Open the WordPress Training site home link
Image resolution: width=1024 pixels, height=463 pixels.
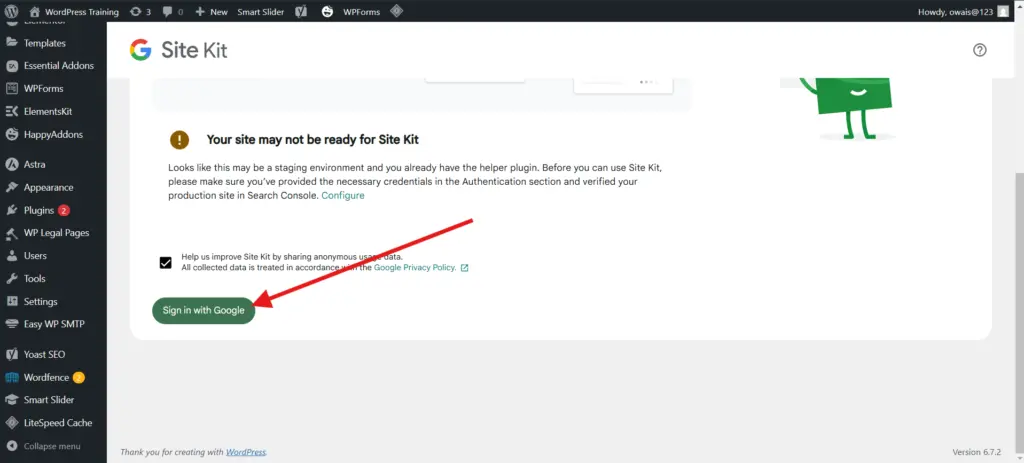[74, 12]
